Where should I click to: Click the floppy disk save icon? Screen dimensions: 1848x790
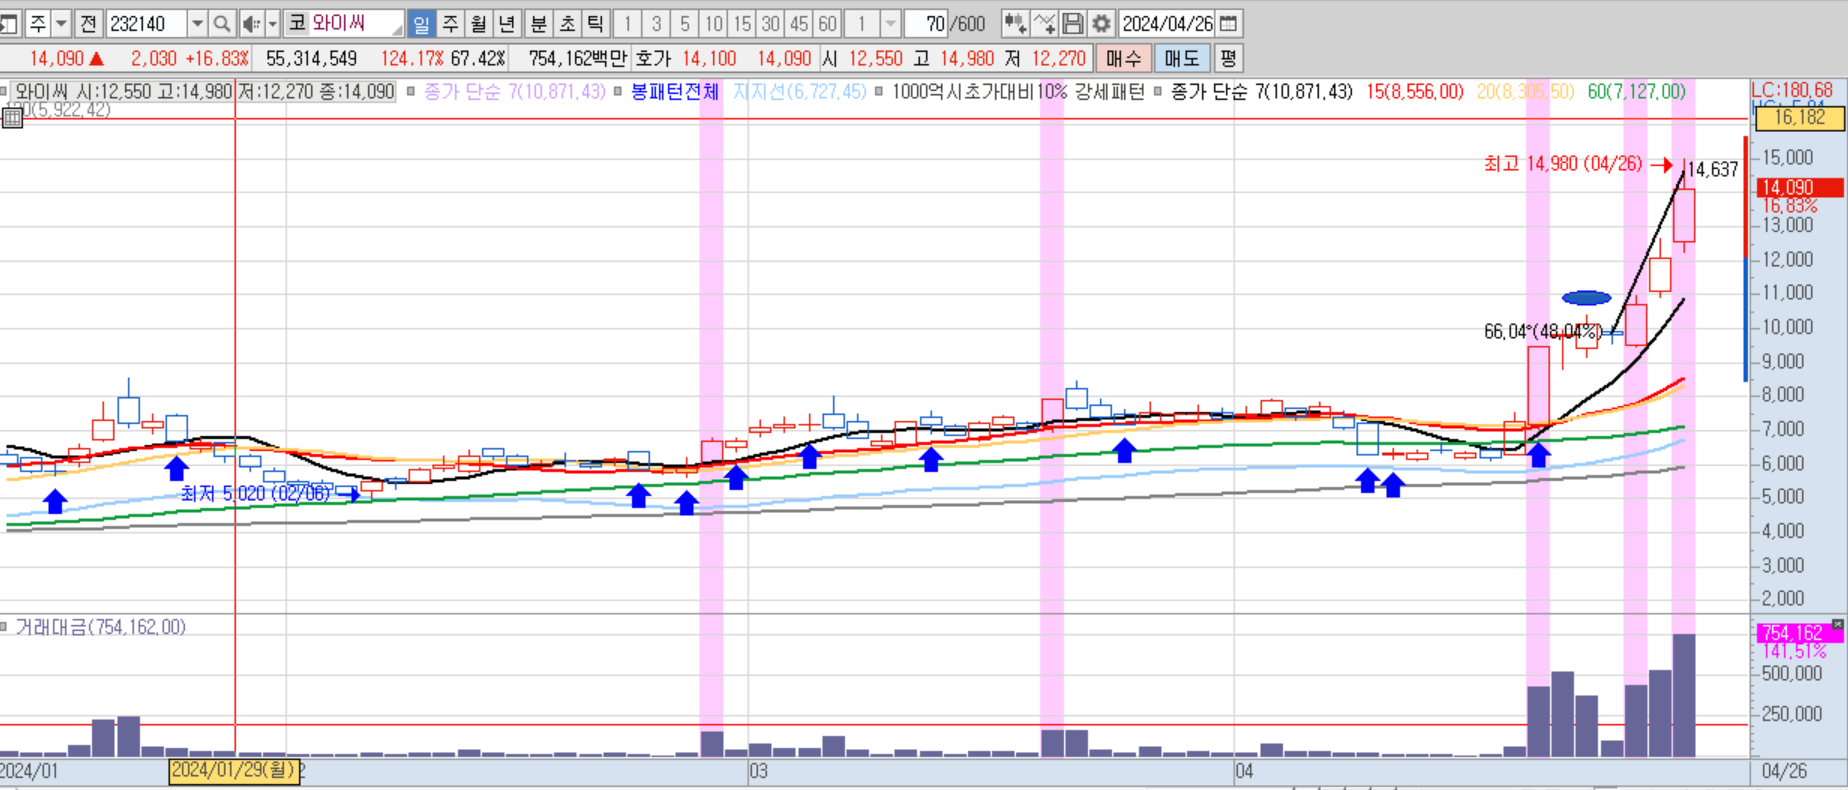click(1072, 23)
